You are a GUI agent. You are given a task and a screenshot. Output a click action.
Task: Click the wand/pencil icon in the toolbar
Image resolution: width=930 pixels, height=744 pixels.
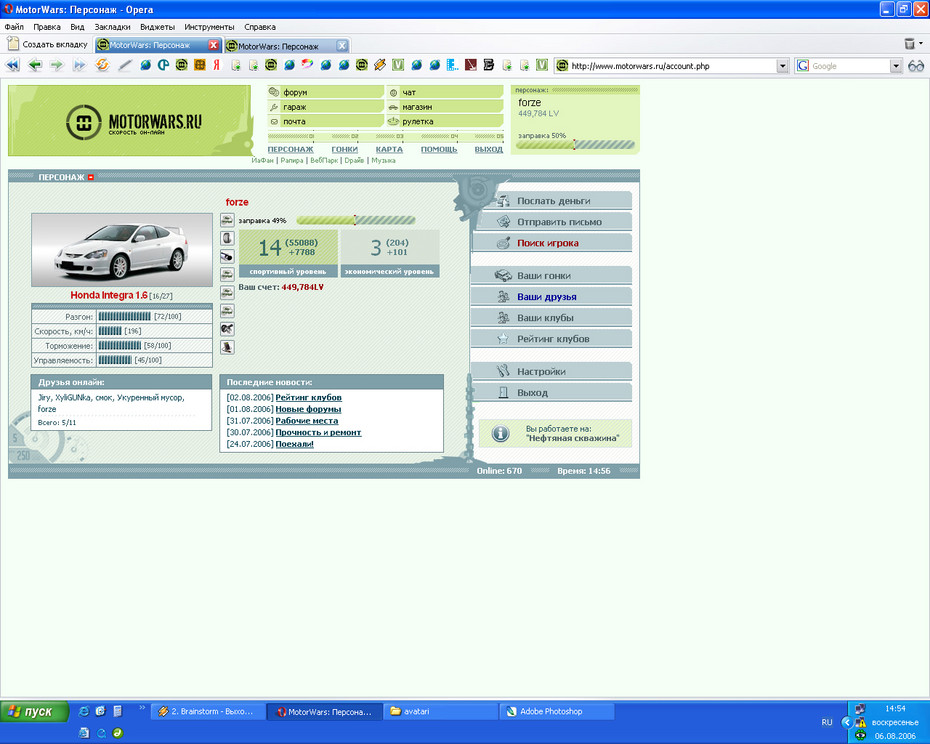coord(125,65)
